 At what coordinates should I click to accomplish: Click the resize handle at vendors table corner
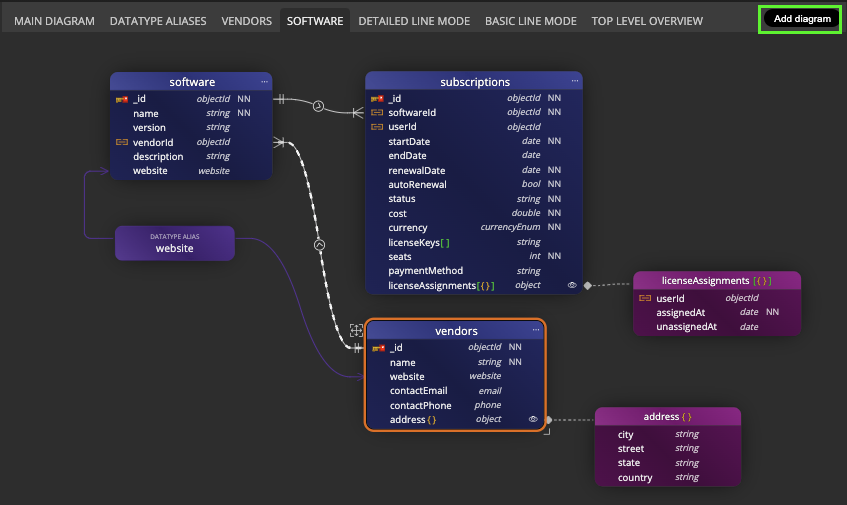click(547, 431)
